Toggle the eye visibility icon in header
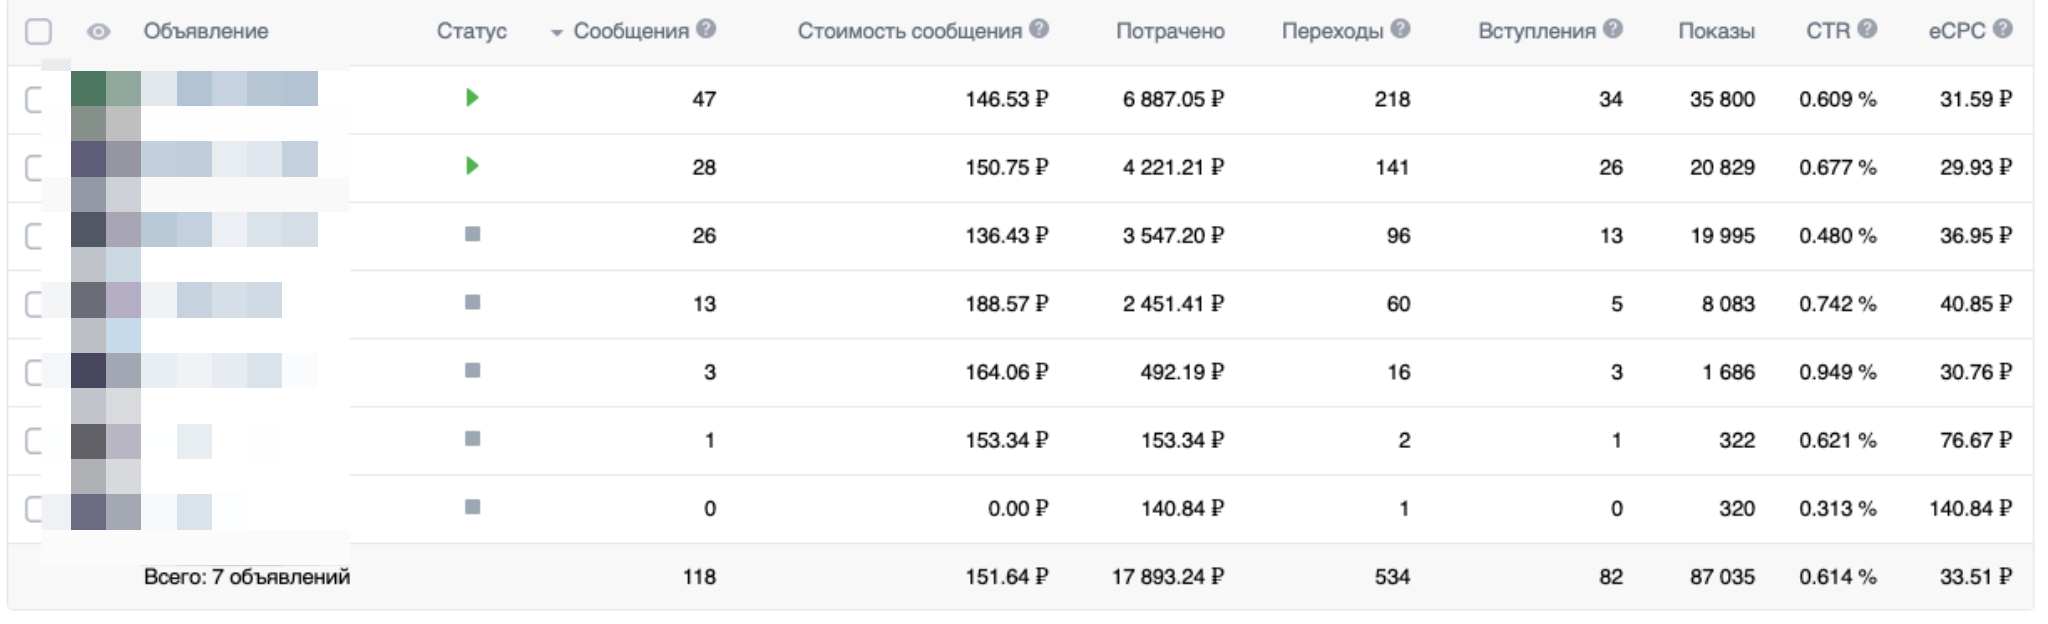This screenshot has height=624, width=2048. 98,32
